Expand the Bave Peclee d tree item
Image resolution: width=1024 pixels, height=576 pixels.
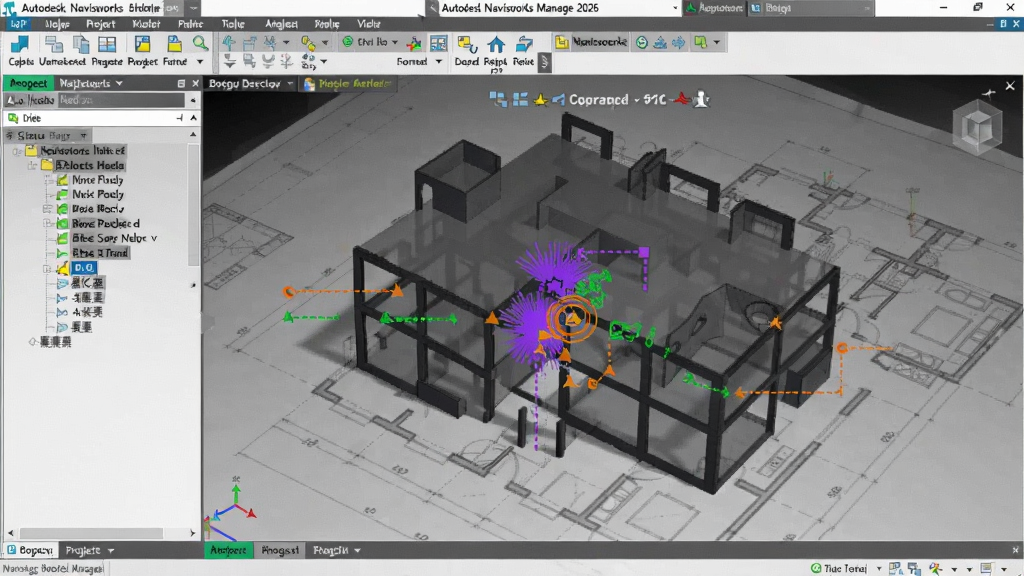[x=47, y=223]
